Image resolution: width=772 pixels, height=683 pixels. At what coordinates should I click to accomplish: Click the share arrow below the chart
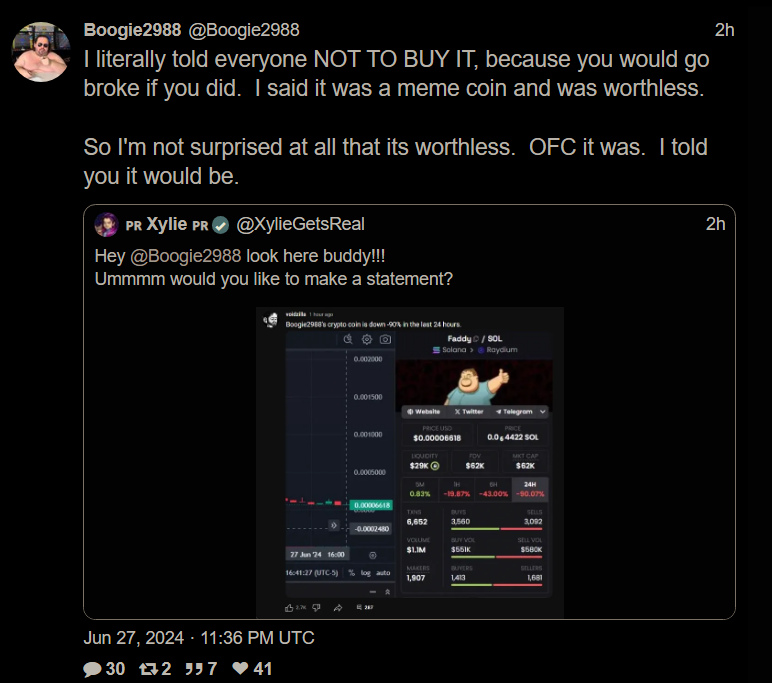[x=338, y=608]
